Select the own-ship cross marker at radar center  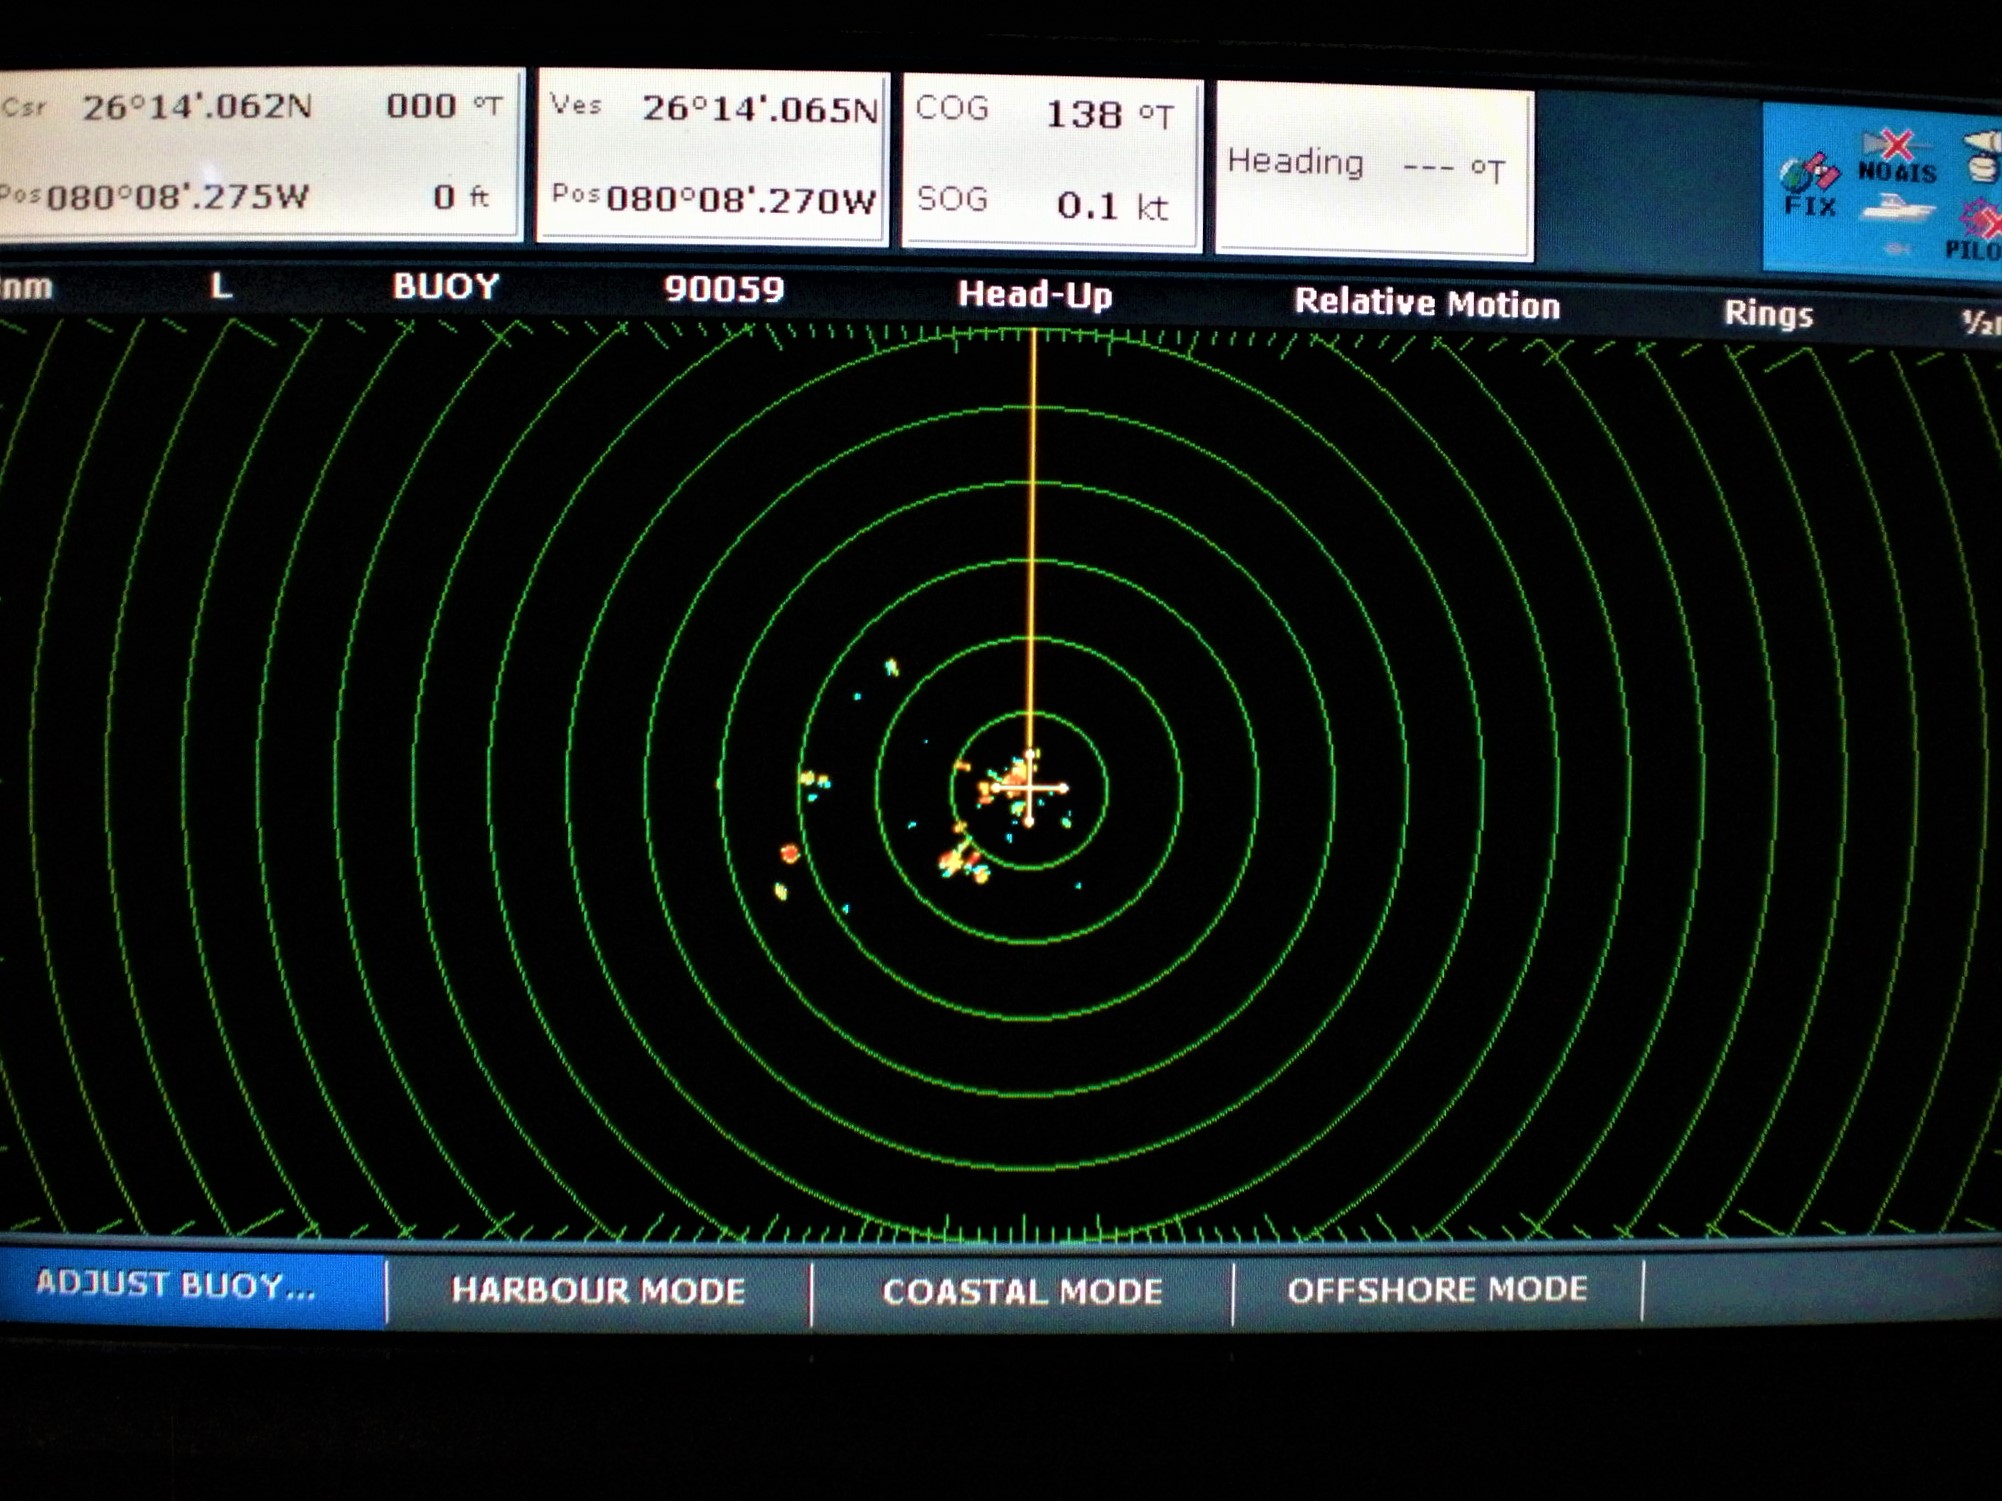pyautogui.click(x=1030, y=789)
